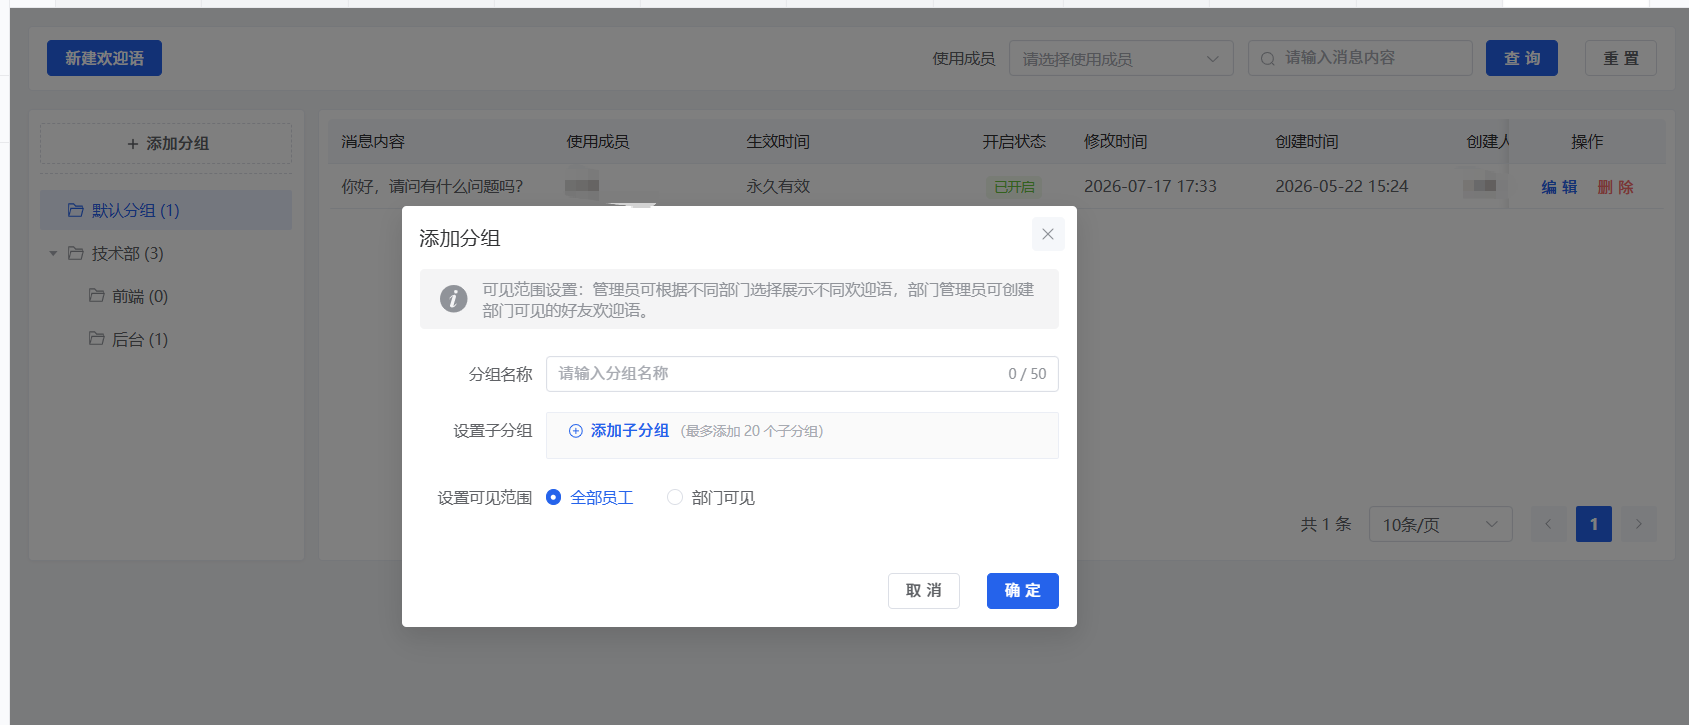Select 默认分组 (1) in the tree

166,210
